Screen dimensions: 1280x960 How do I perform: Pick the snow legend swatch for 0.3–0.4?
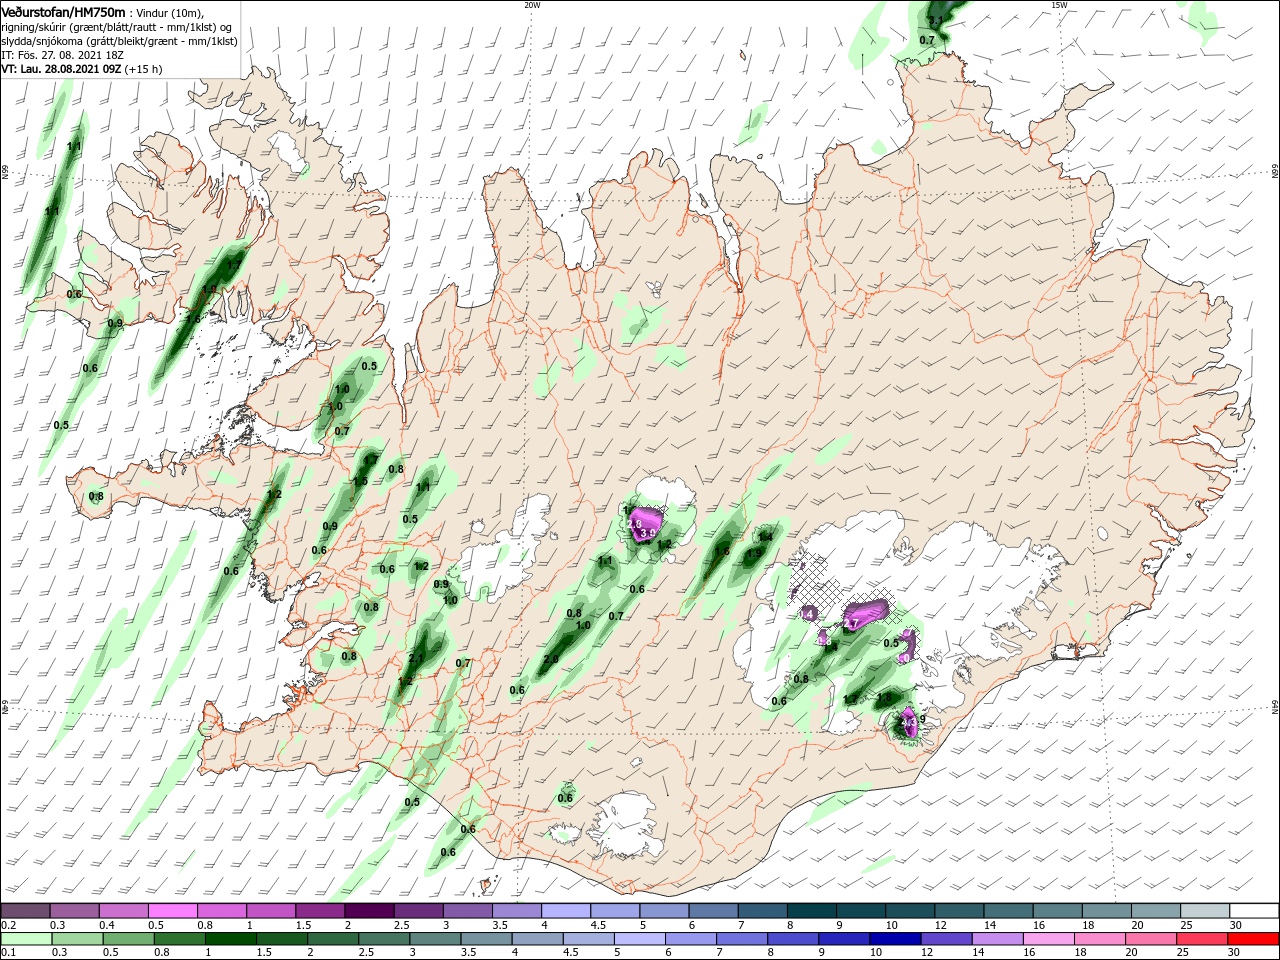point(74,911)
